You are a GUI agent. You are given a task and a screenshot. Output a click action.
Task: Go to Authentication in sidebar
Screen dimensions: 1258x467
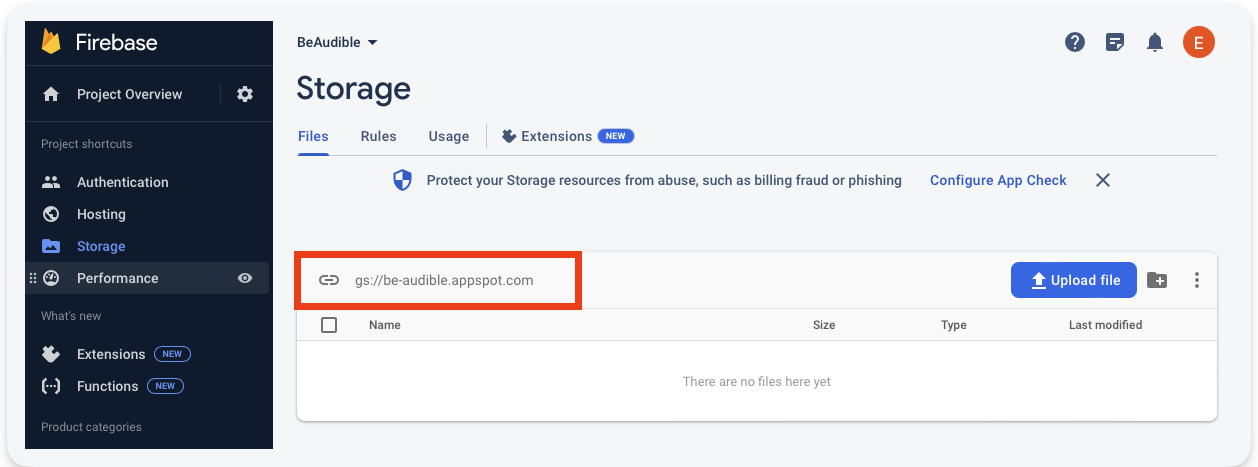tap(123, 182)
